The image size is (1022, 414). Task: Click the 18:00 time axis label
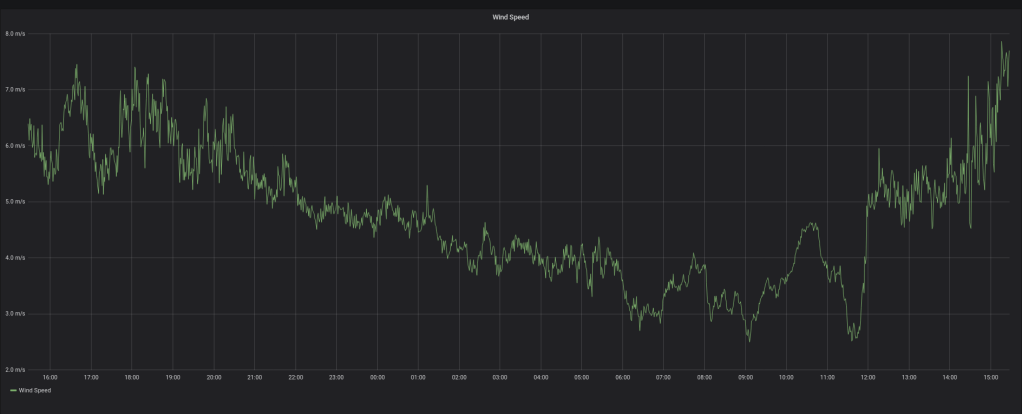pyautogui.click(x=132, y=377)
